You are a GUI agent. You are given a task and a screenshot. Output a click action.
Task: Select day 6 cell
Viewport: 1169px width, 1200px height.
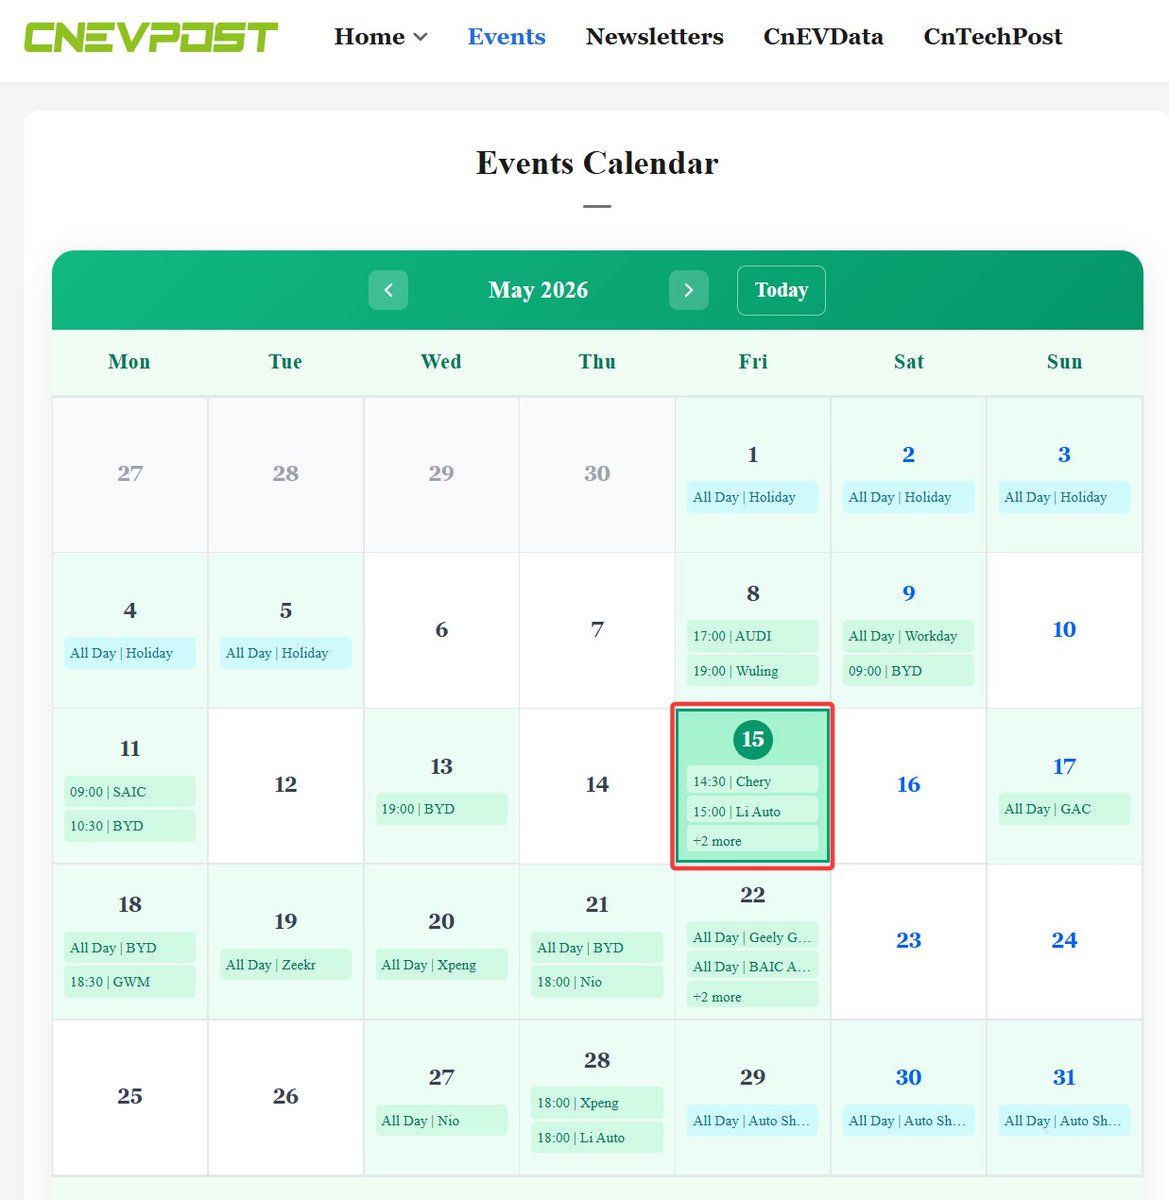pyautogui.click(x=441, y=630)
